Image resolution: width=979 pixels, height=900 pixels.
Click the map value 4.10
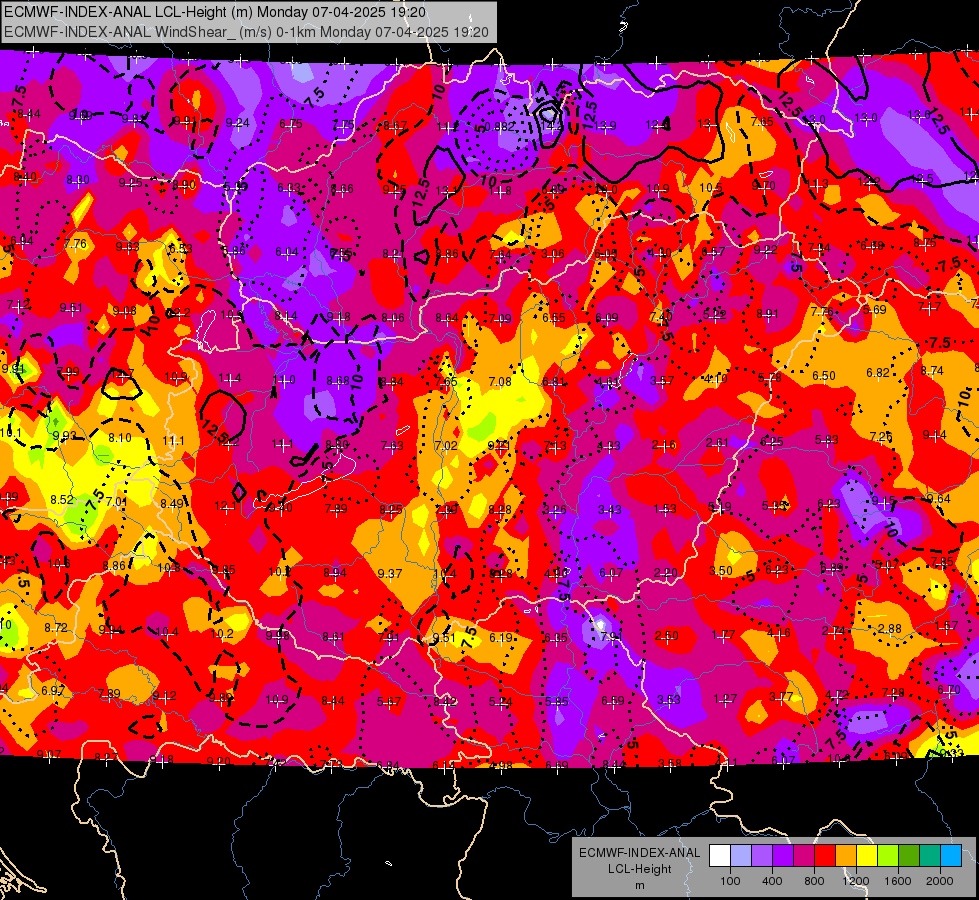click(716, 378)
